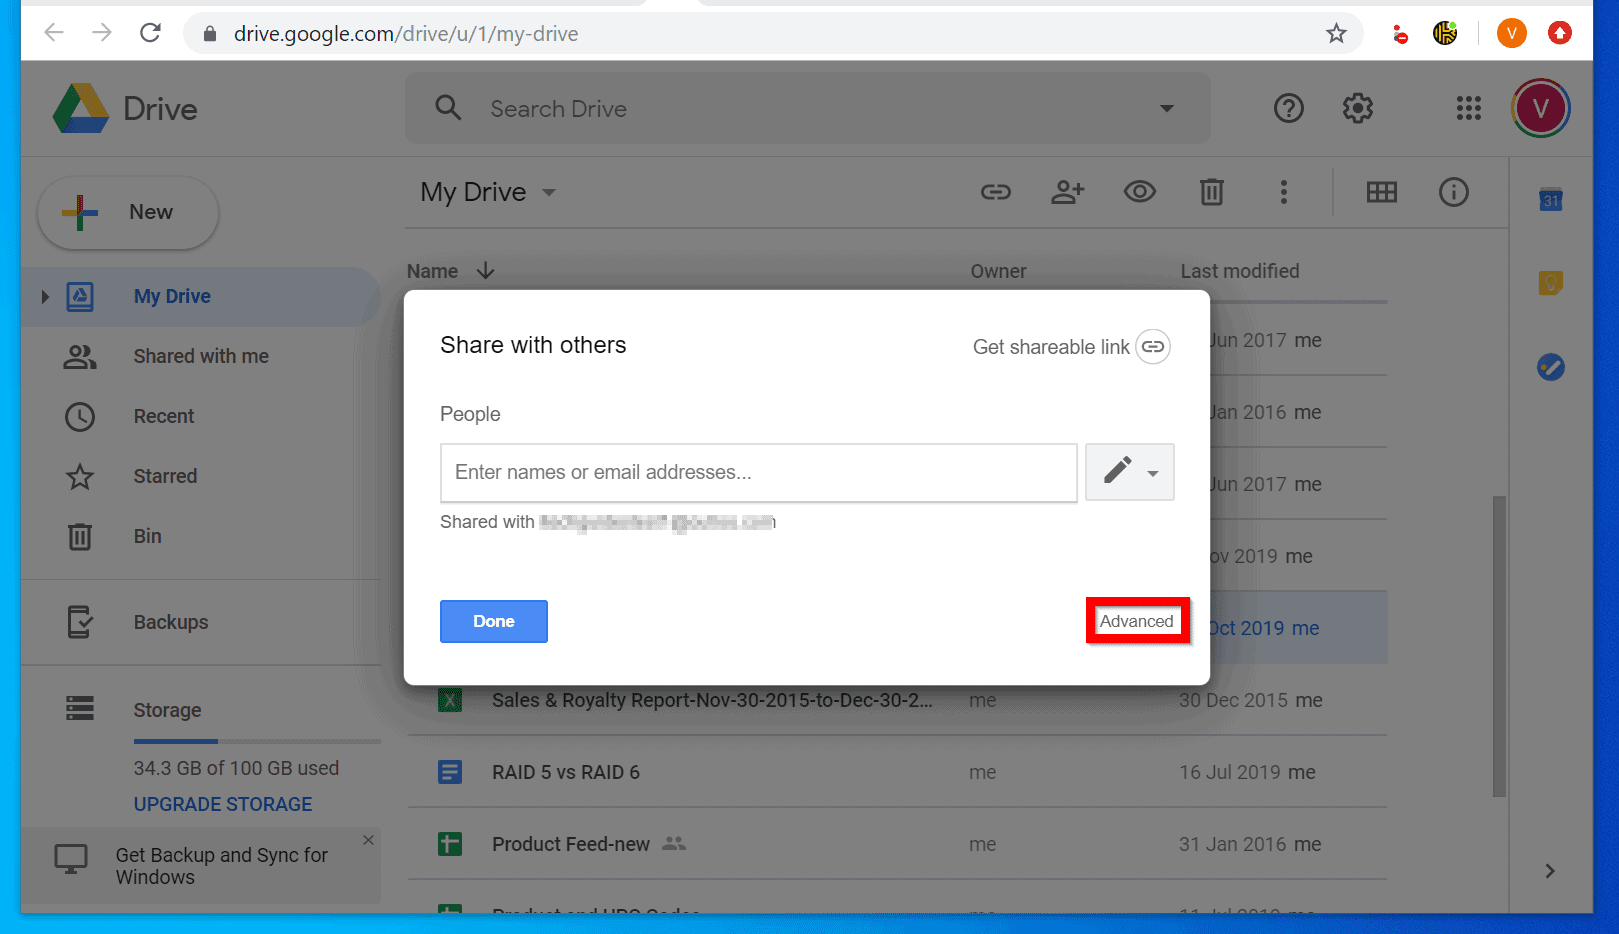Open the Google apps grid
Screen dimensions: 1619x934
(x=1468, y=108)
